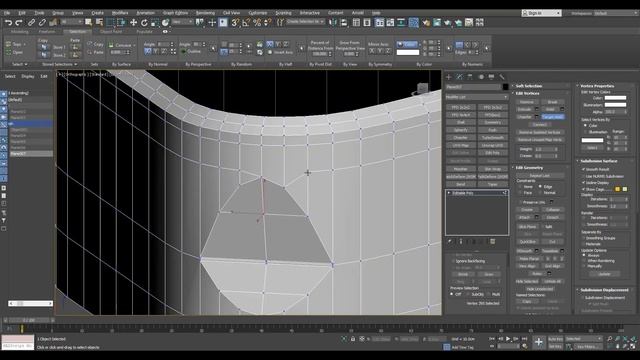Toggle the Percent Snap icon
This screenshot has width=640, height=360.
[257, 23]
